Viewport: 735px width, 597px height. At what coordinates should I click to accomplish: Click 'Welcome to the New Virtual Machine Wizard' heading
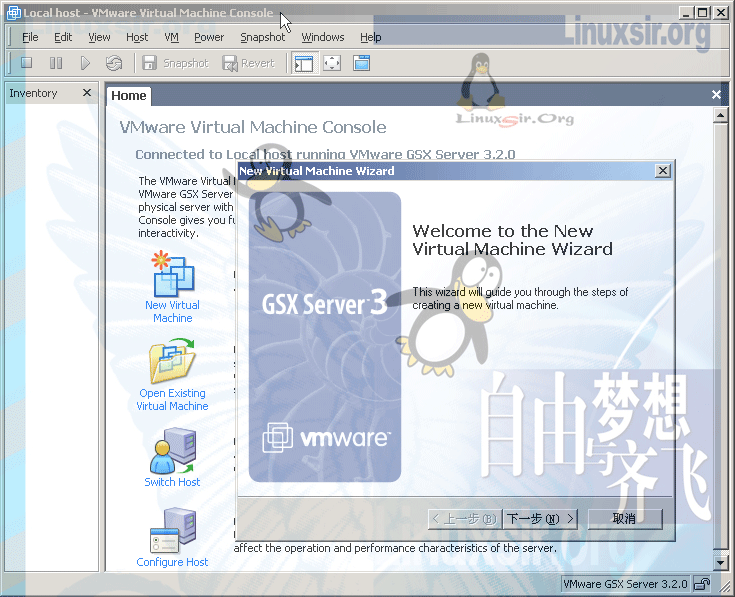coord(512,240)
